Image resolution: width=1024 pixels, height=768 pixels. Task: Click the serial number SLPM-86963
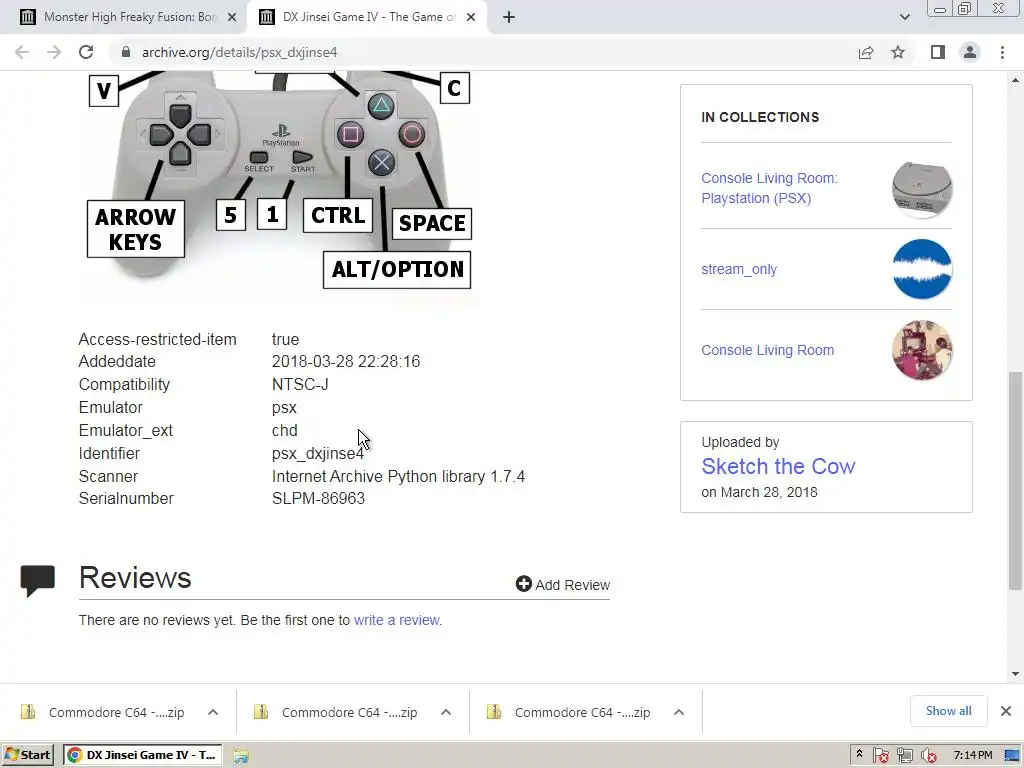318,498
